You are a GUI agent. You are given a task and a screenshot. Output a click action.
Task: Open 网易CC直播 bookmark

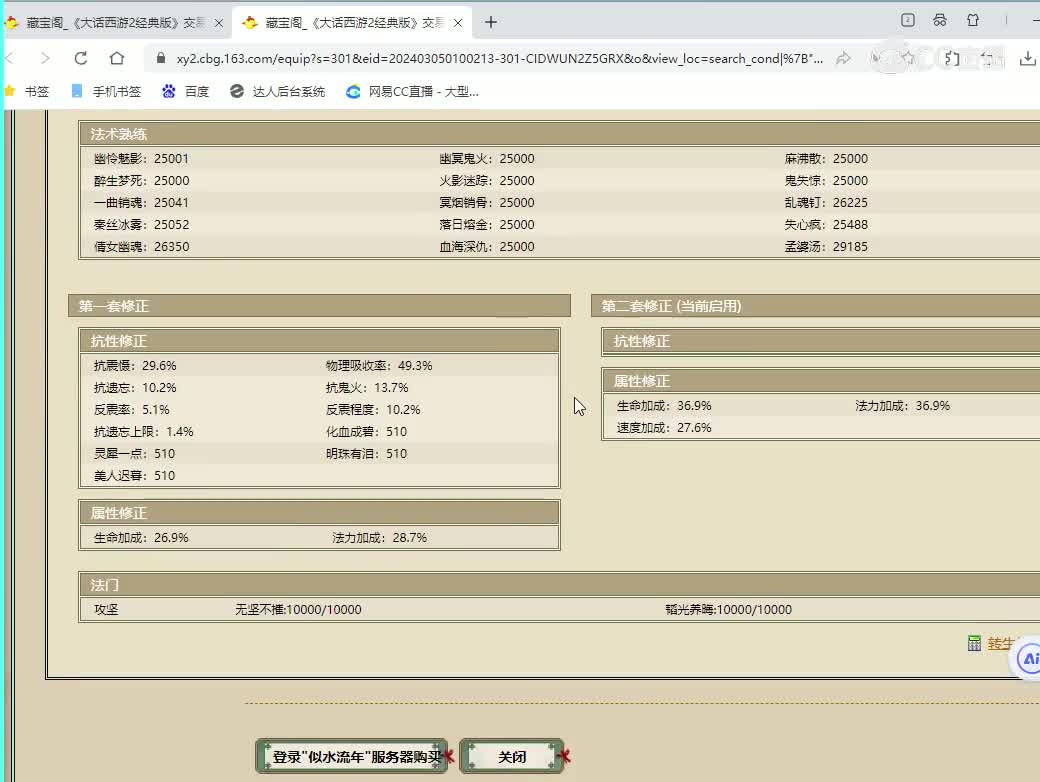click(412, 92)
